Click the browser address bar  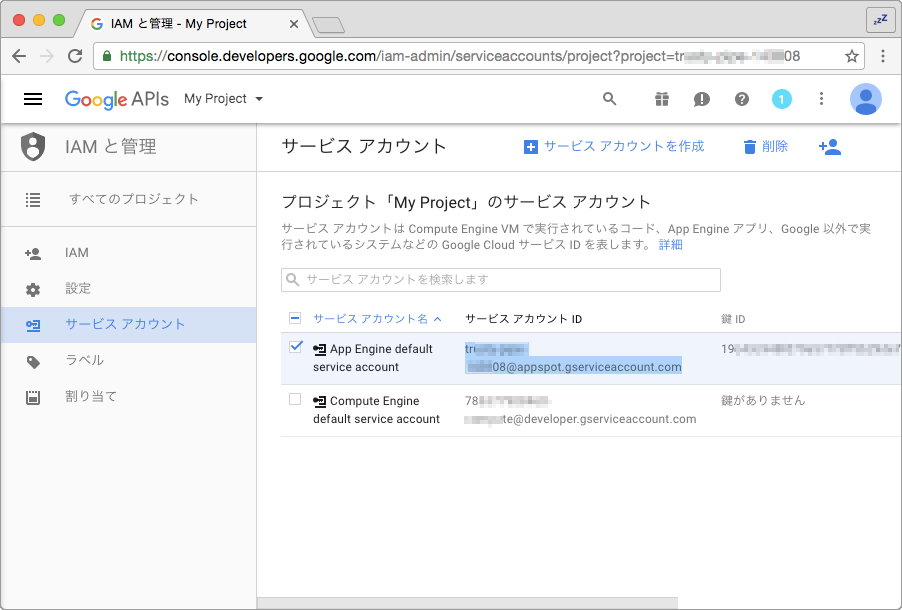tap(479, 56)
